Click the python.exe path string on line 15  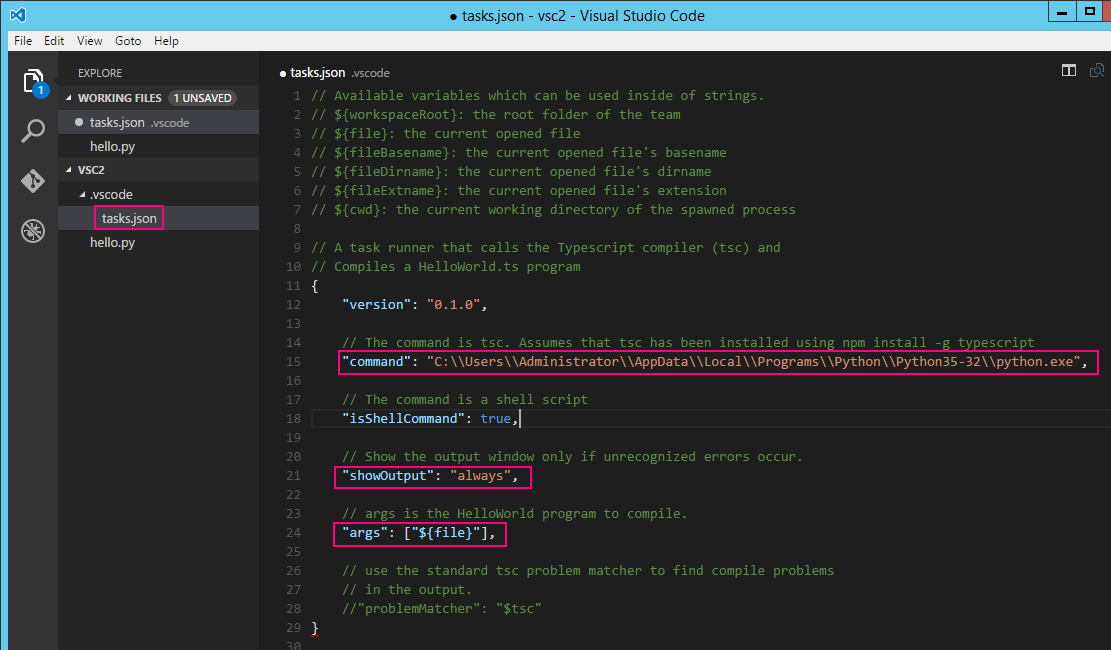click(x=754, y=362)
